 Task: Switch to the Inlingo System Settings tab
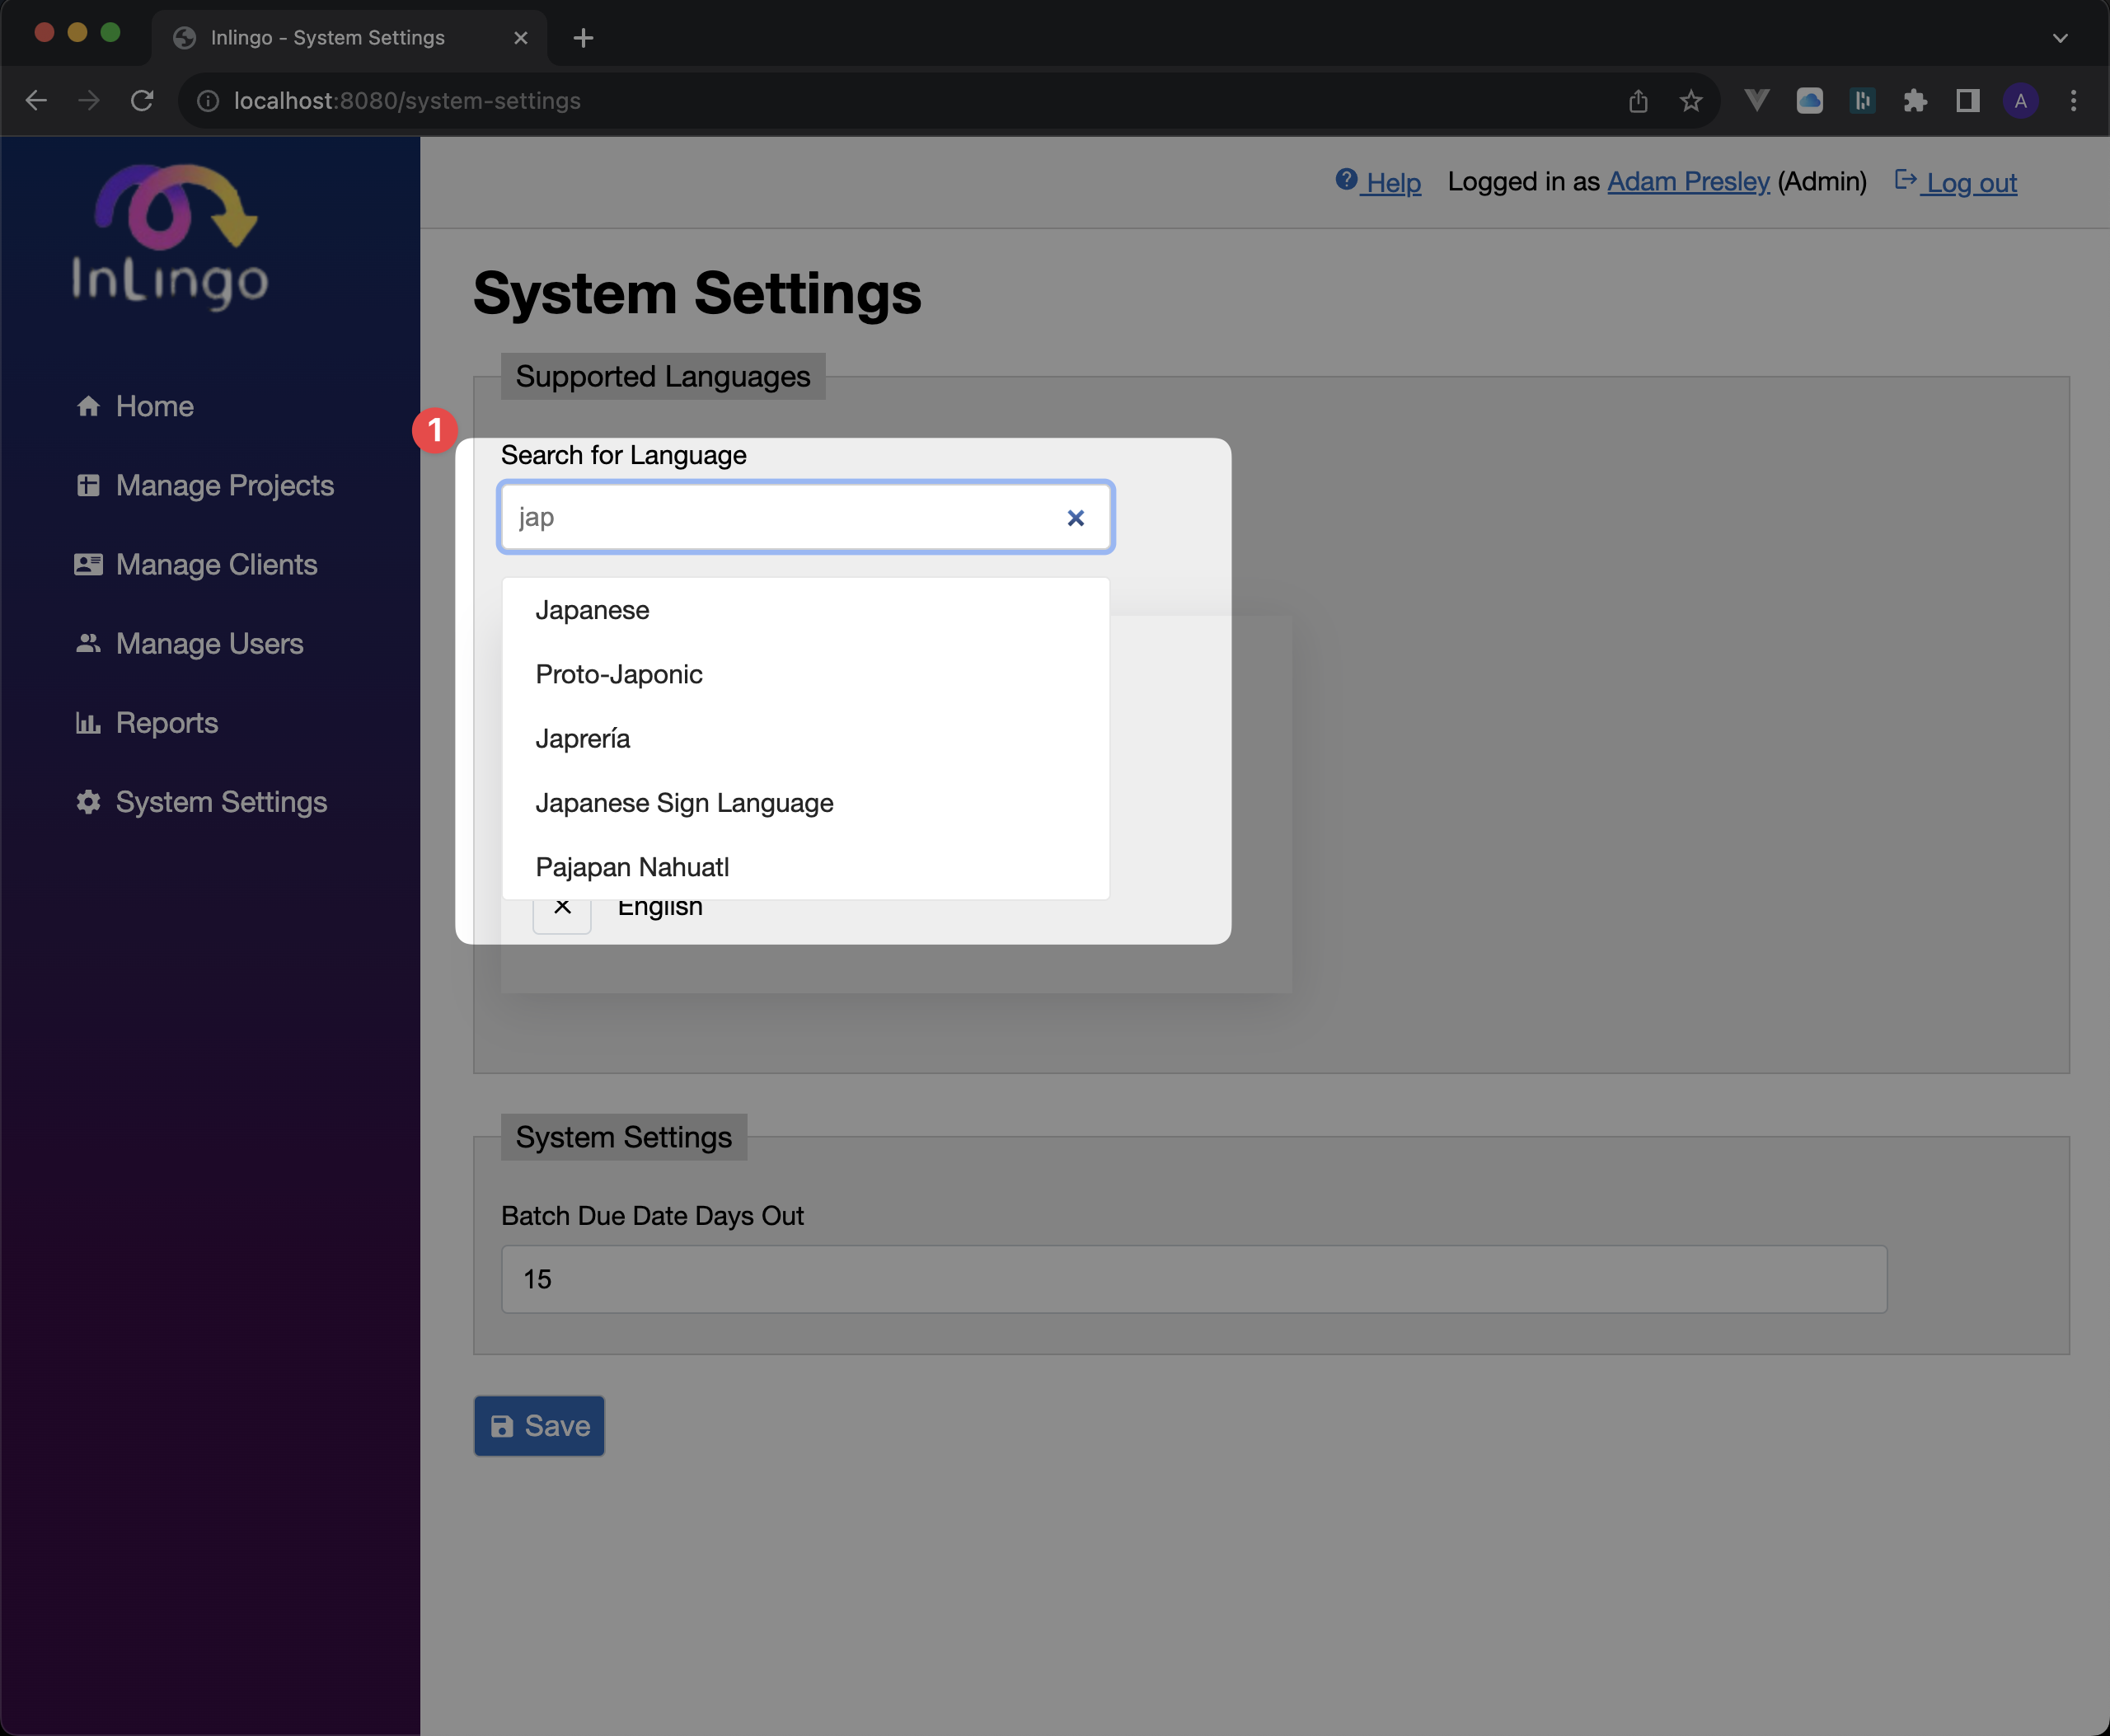point(327,37)
